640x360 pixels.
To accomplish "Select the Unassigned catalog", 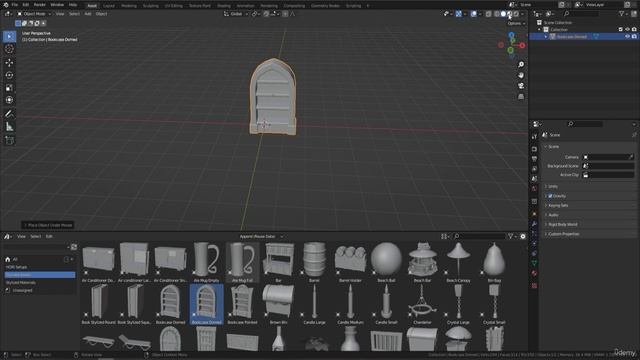I will (22, 290).
